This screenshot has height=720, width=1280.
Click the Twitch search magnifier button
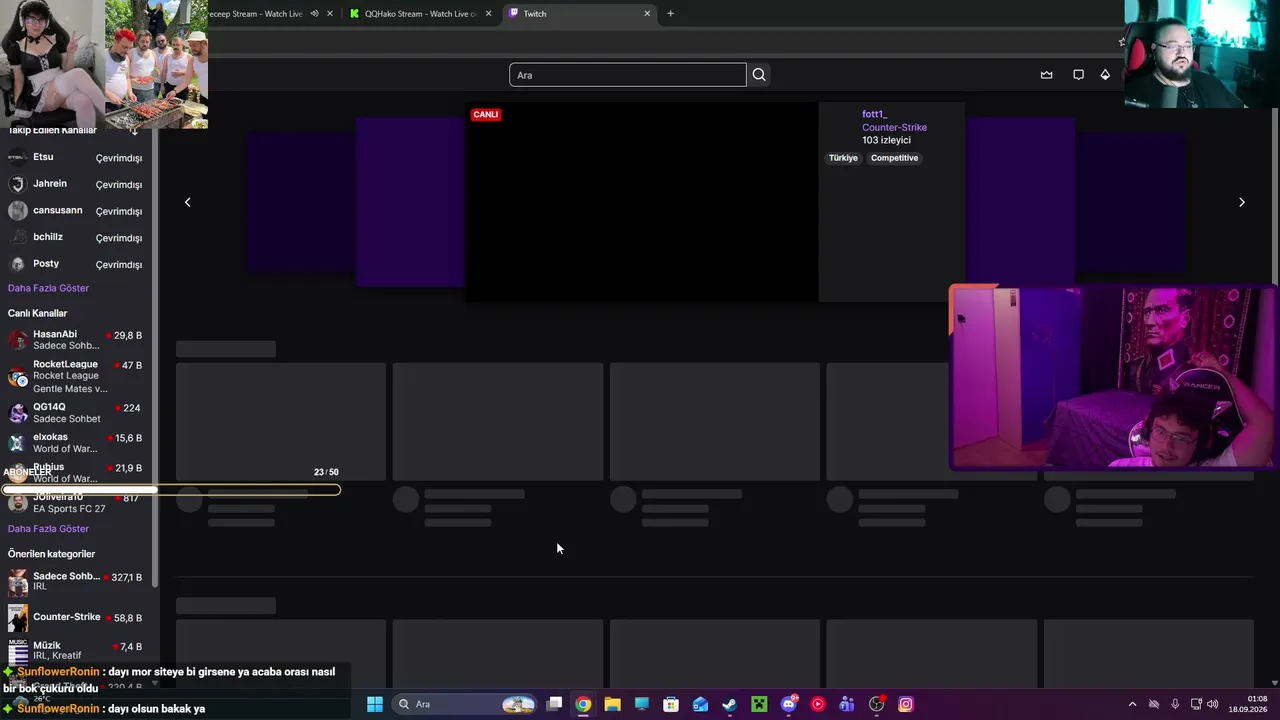(x=759, y=74)
